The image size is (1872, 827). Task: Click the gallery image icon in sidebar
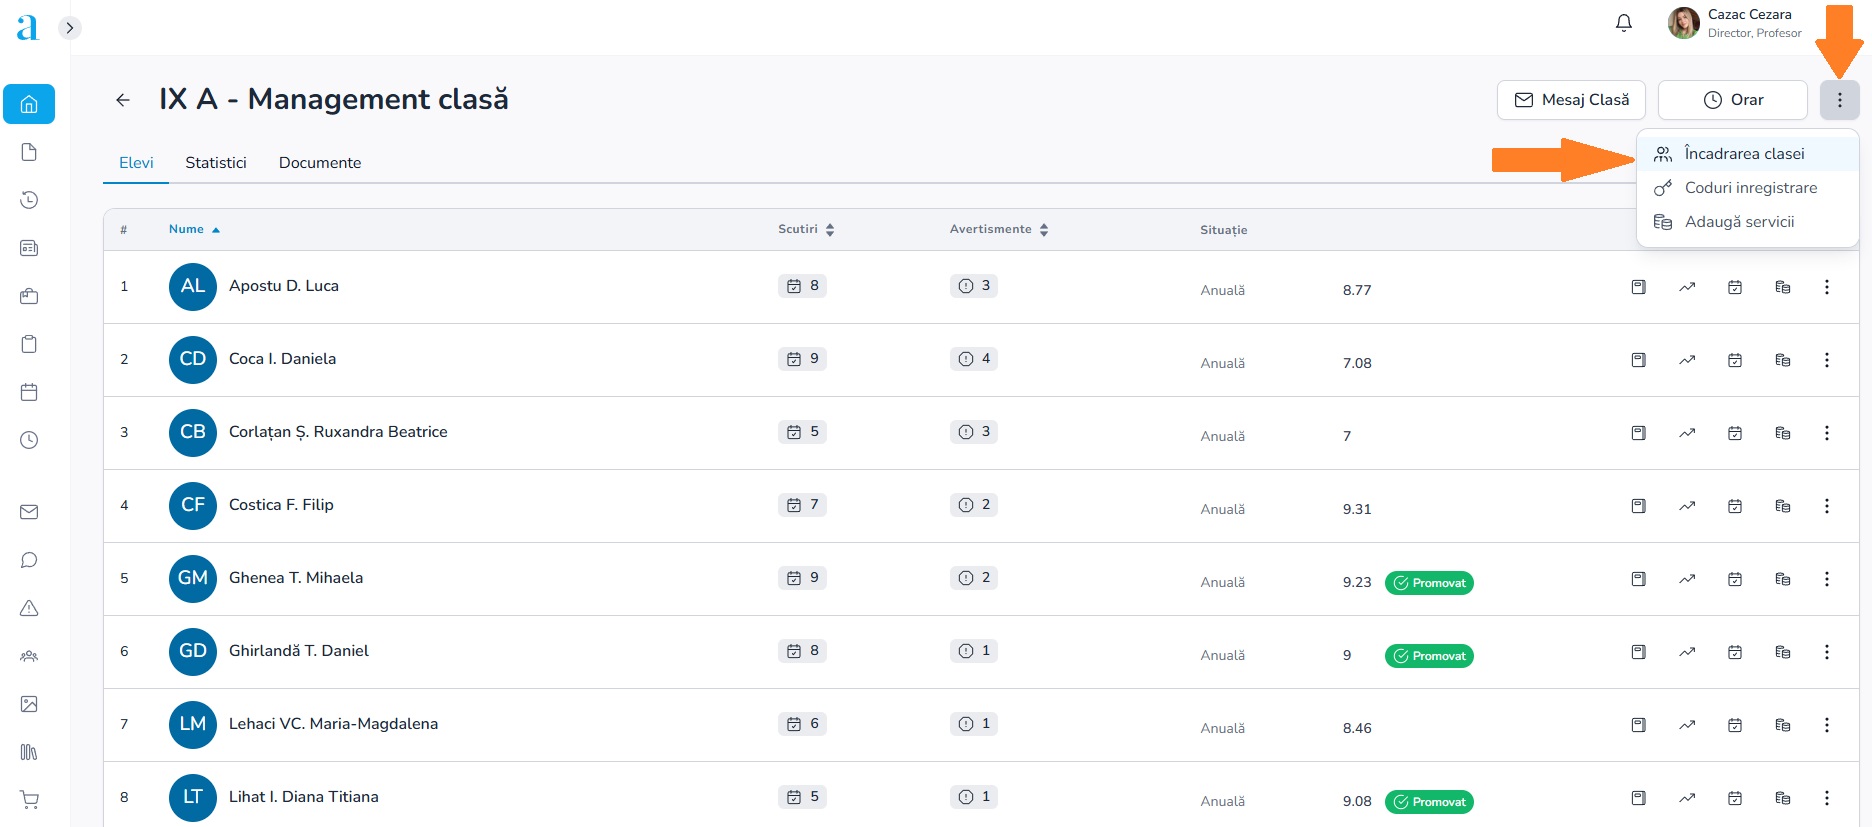[29, 704]
